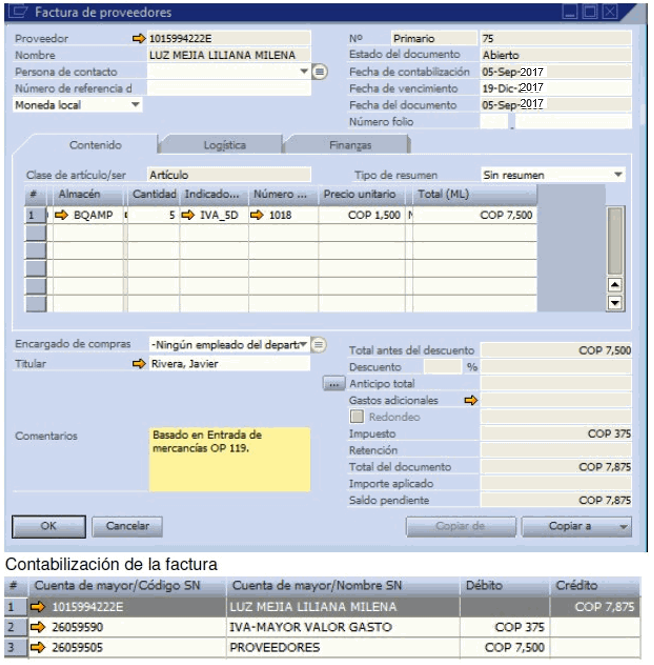Viewport: 654px width, 665px height.
Task: Switch to the Finanzas tab
Action: [349, 145]
